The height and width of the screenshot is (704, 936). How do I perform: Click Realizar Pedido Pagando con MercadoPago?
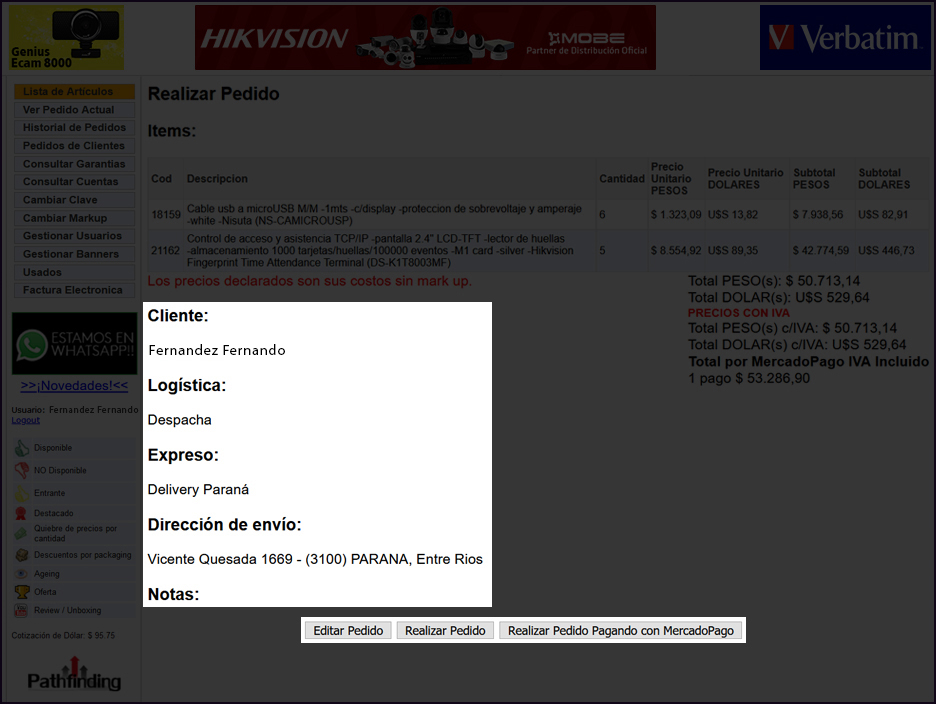620,631
